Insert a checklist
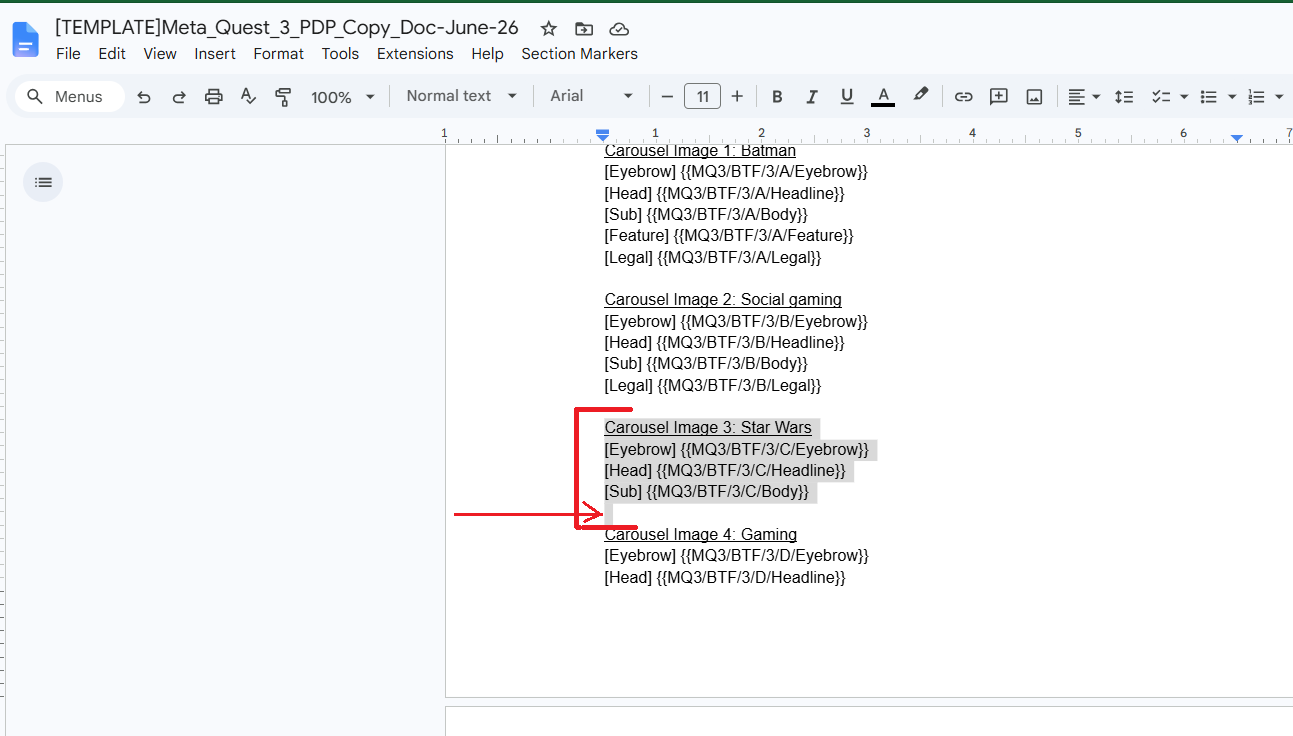Screen dimensions: 1293x736 tap(1161, 97)
